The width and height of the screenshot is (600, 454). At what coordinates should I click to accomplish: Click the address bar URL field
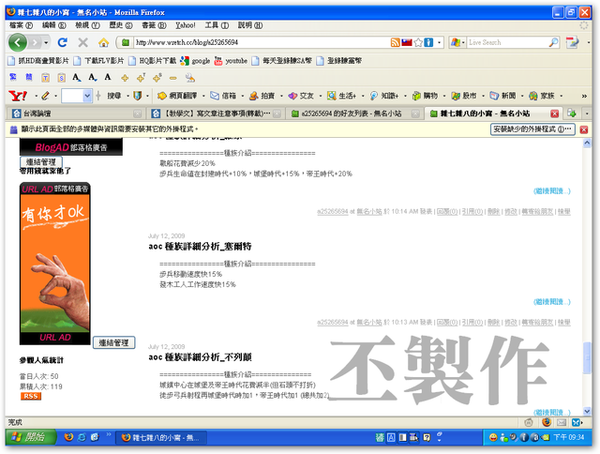pyautogui.click(x=260, y=42)
